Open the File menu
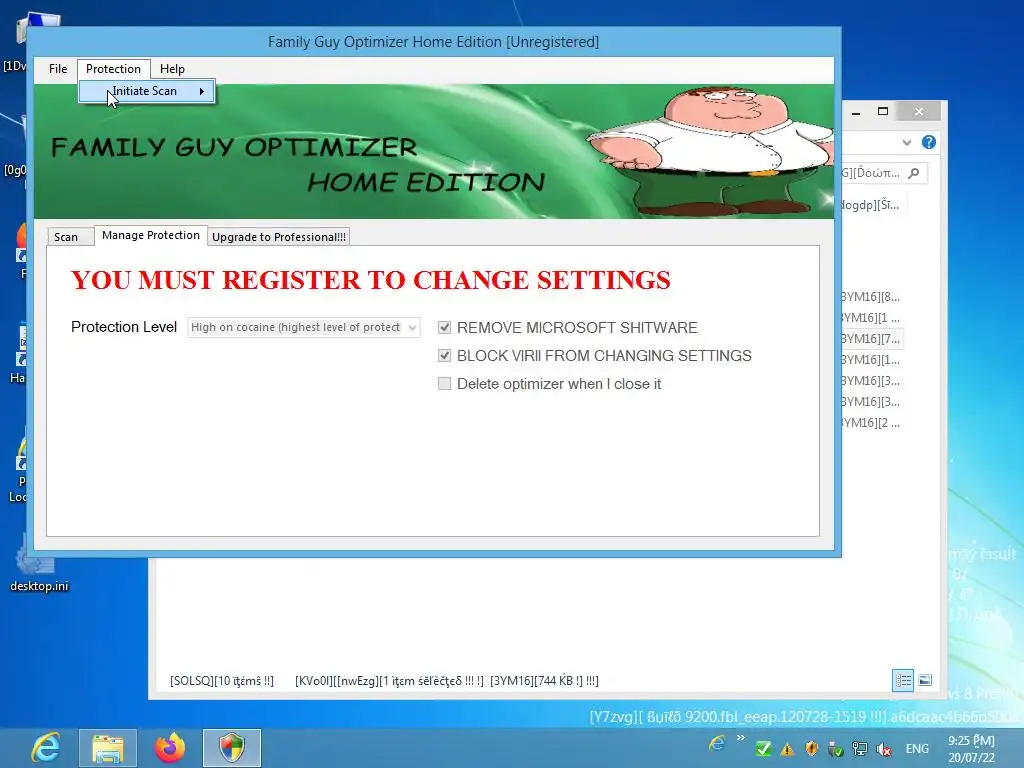Screen dimensions: 1024x768 pos(57,69)
